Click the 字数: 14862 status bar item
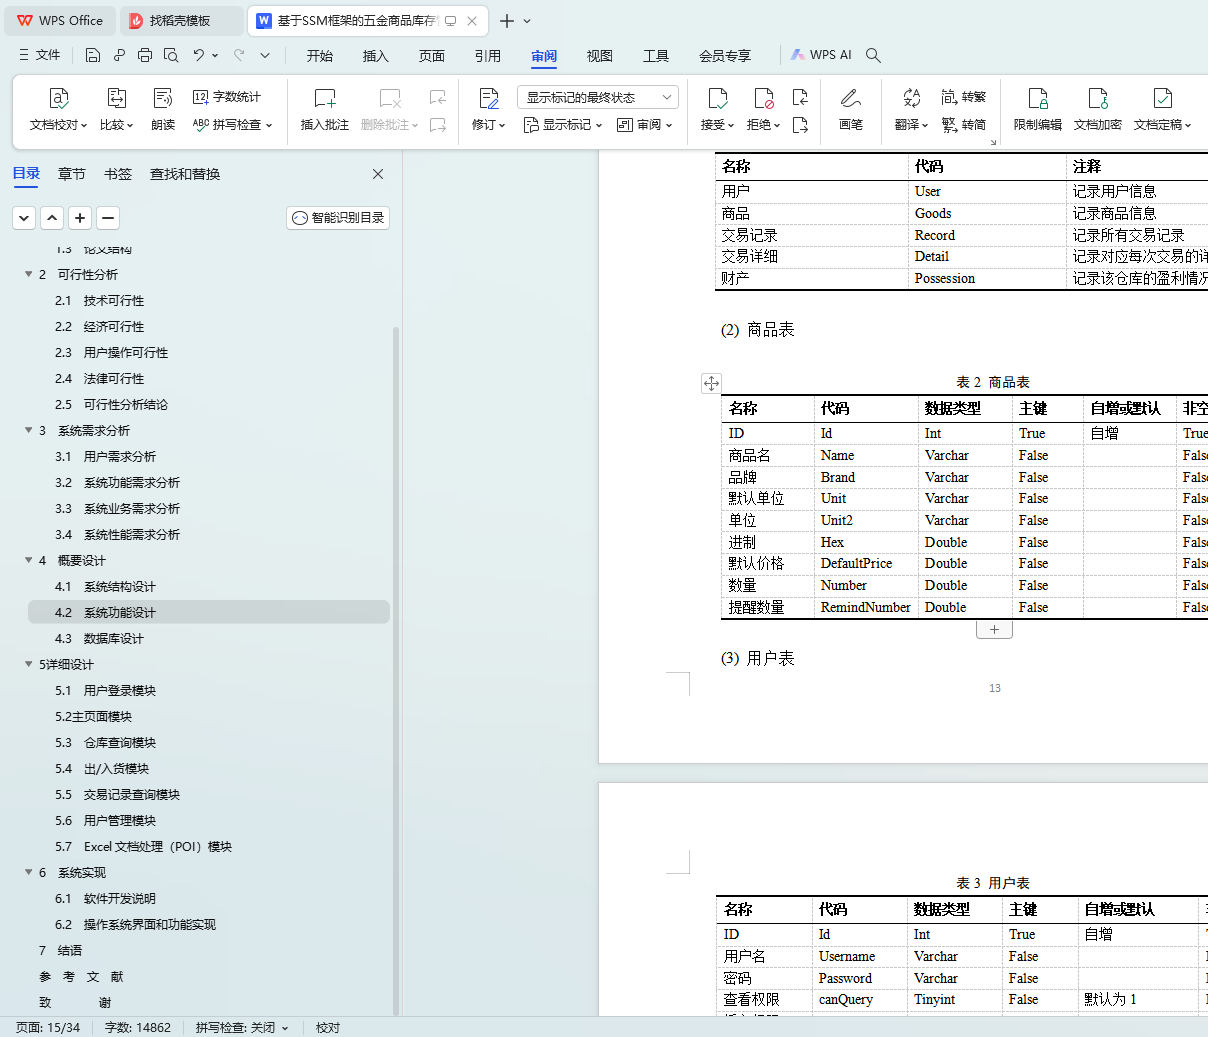This screenshot has width=1208, height=1037. (138, 1027)
